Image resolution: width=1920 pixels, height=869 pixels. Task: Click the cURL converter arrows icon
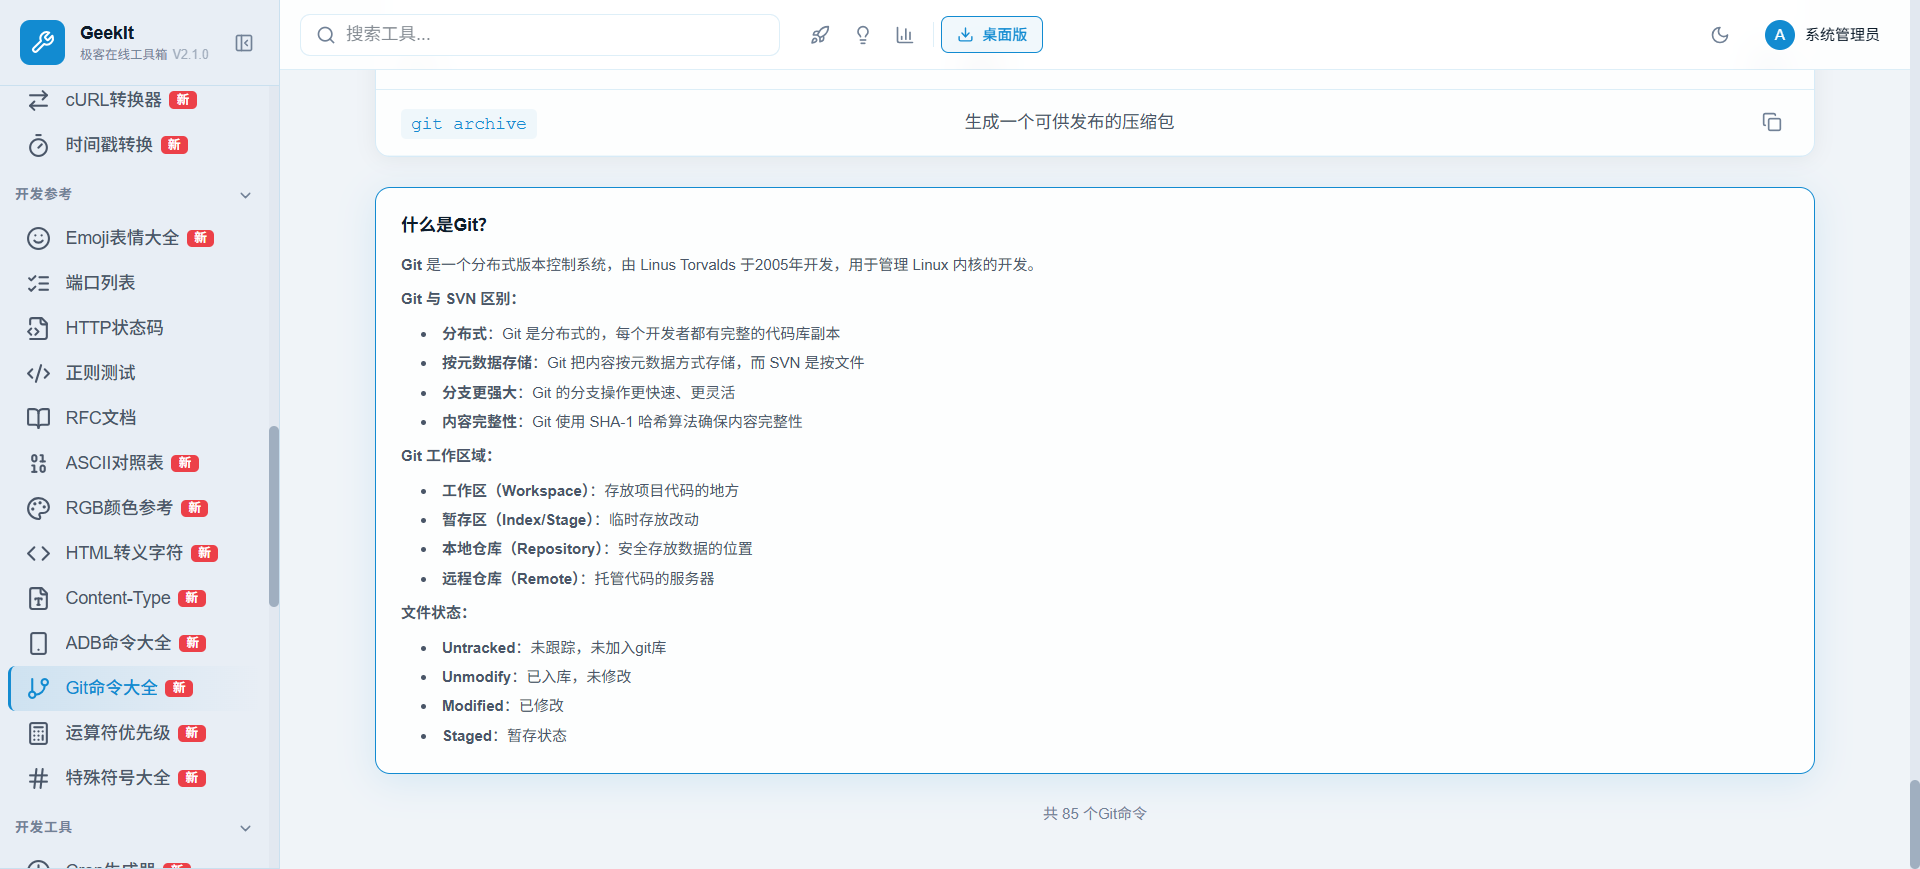pyautogui.click(x=38, y=100)
